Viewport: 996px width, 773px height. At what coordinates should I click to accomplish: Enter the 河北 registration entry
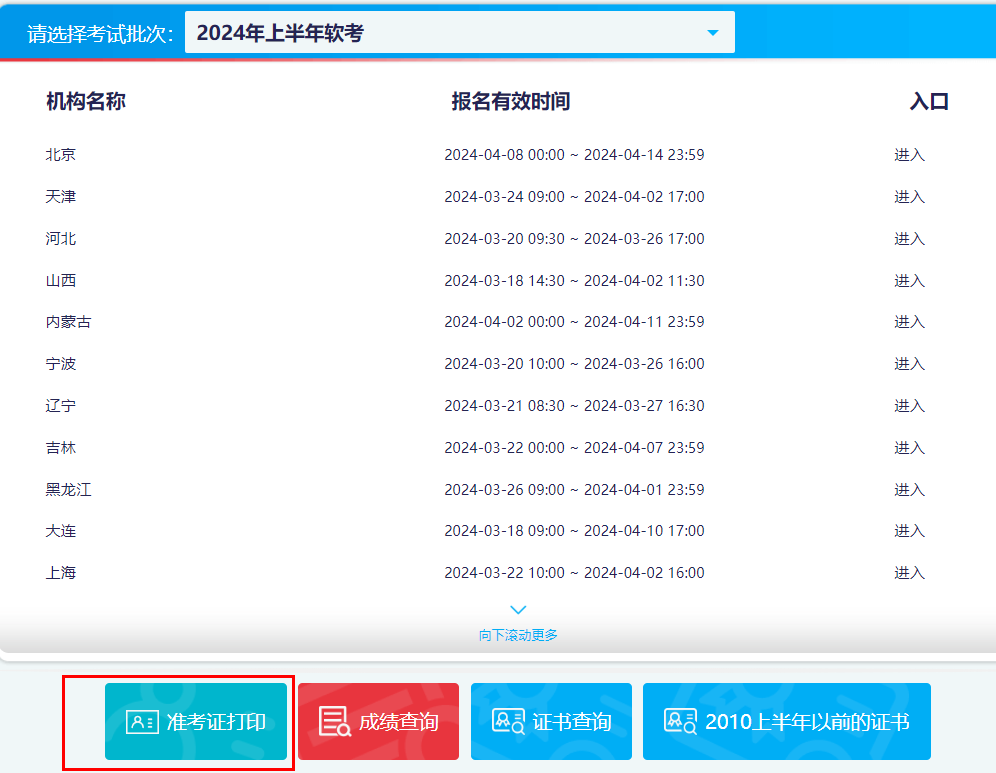(910, 239)
